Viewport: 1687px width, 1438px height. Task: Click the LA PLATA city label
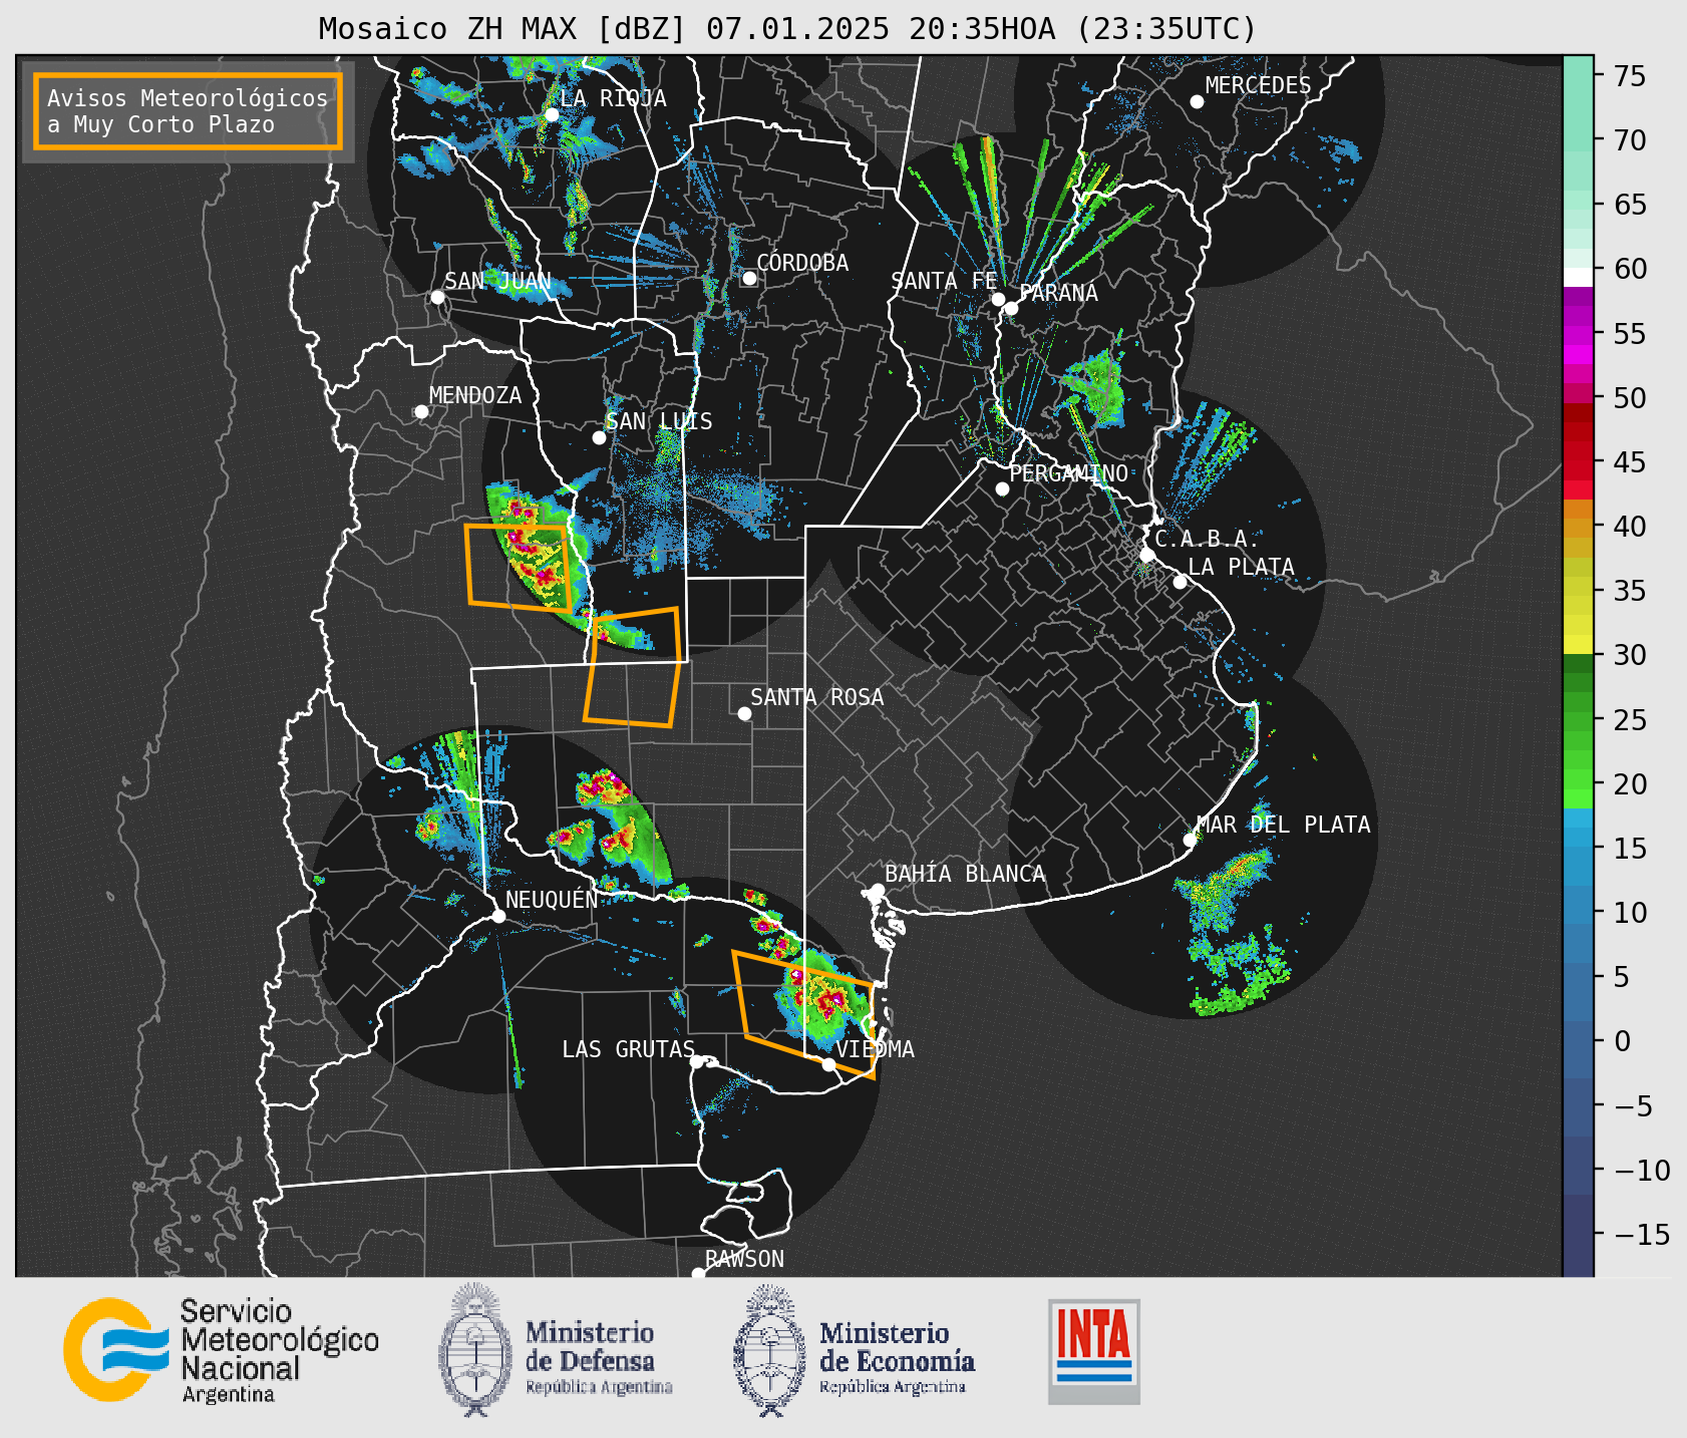click(1241, 567)
